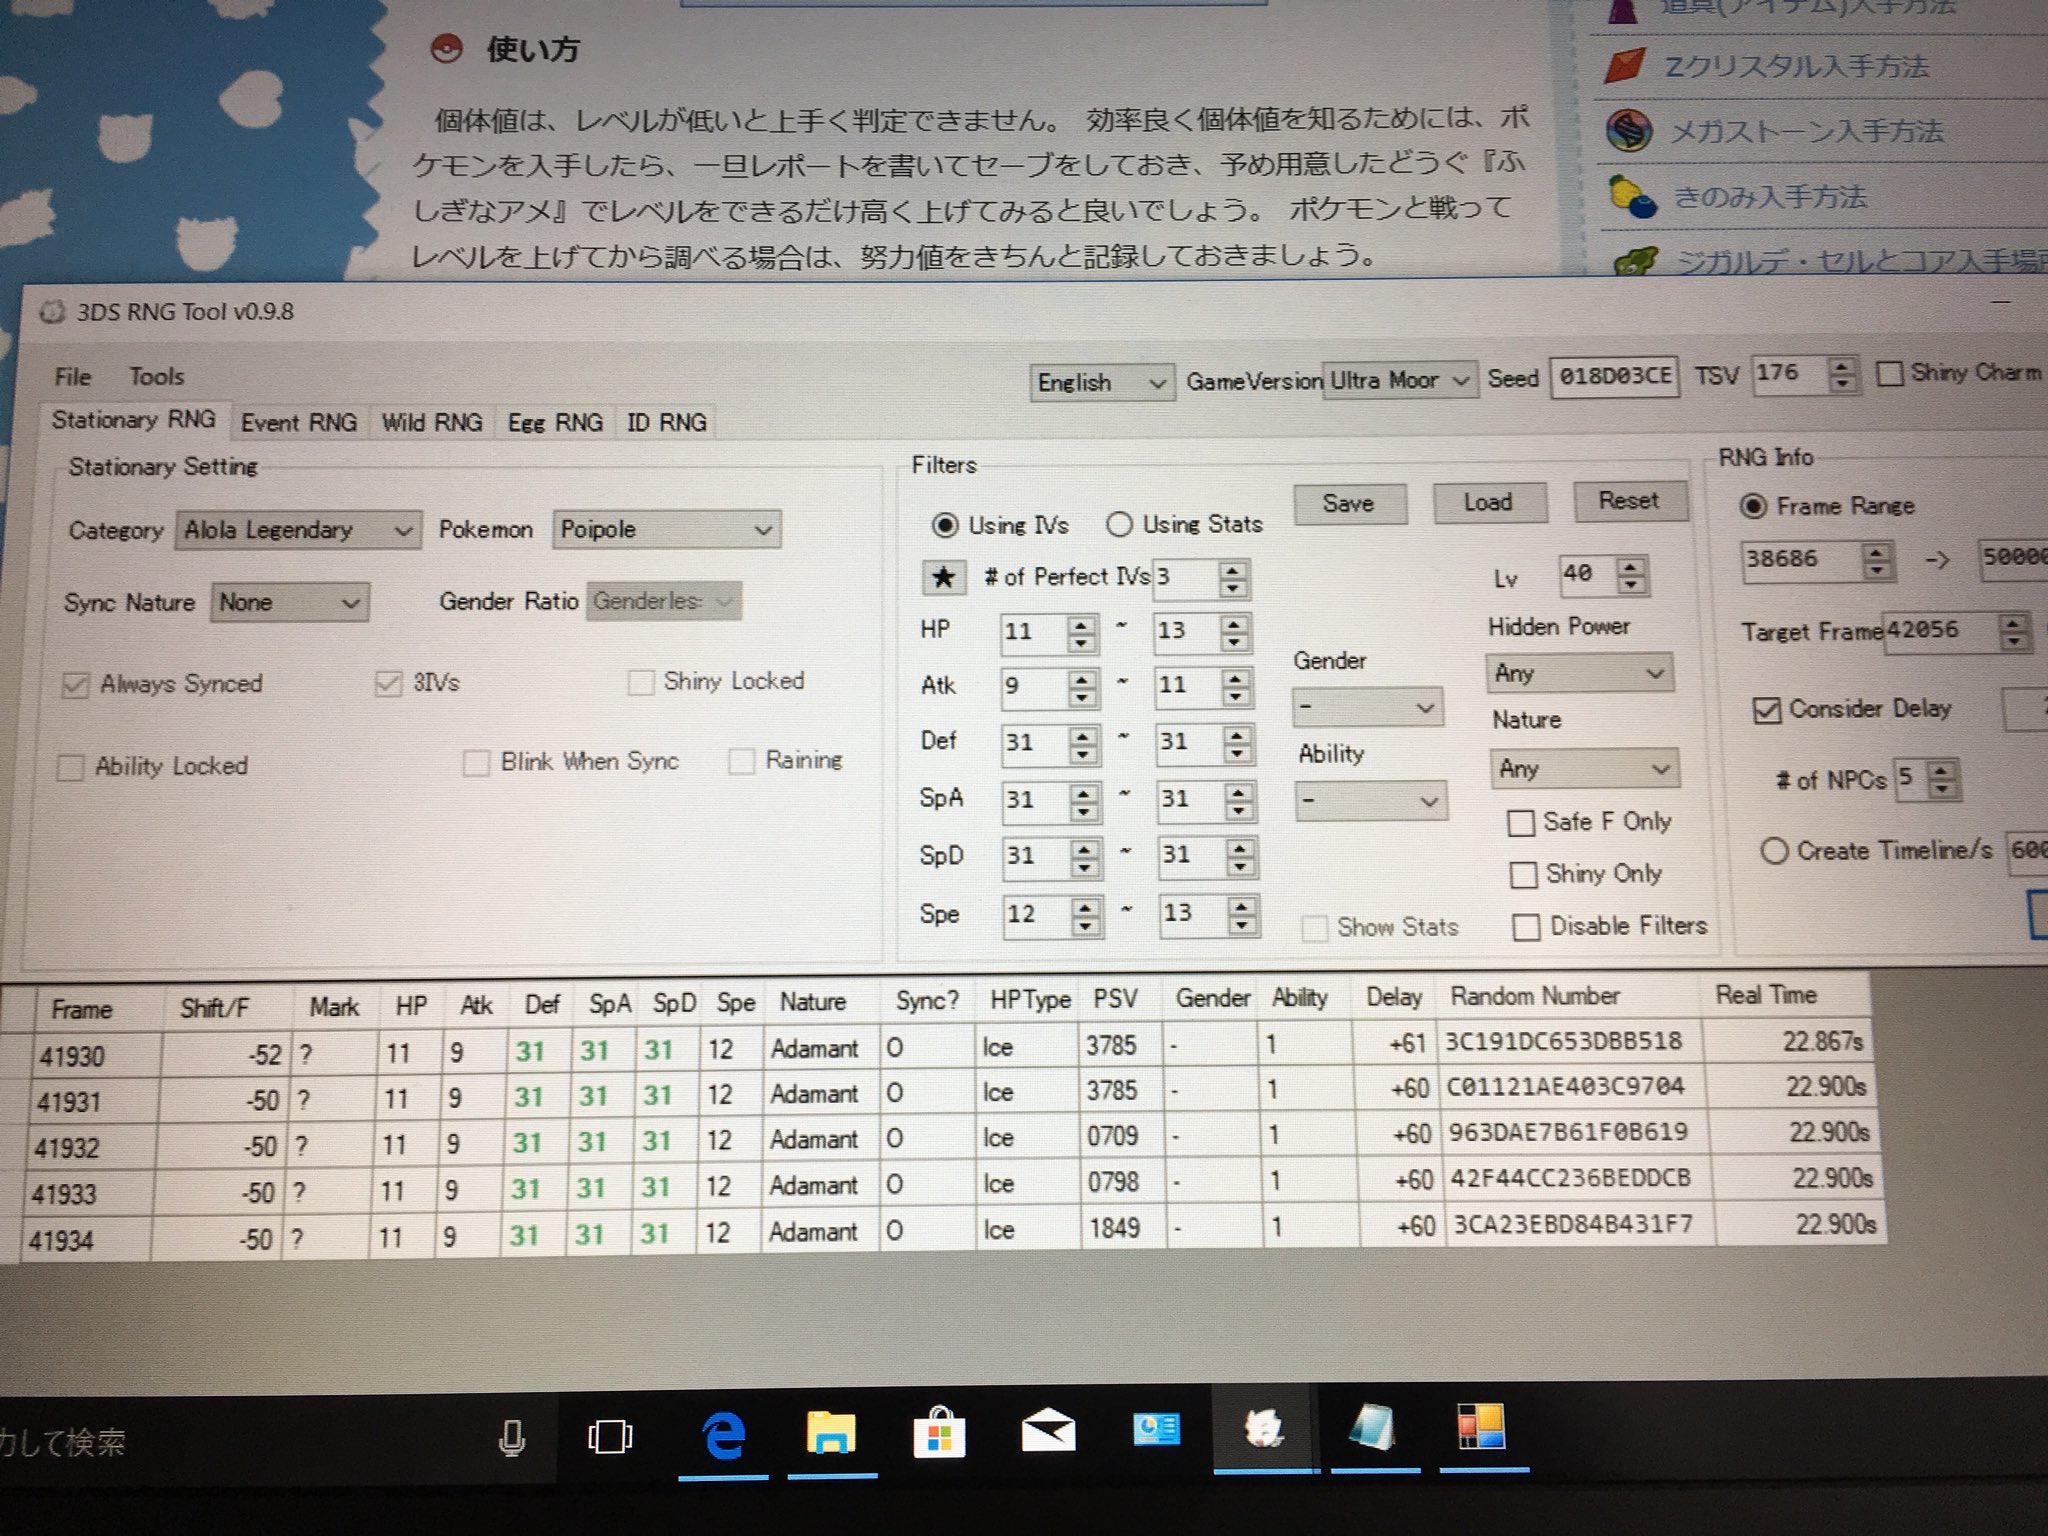Switch to the Event RNG tab

pos(299,423)
